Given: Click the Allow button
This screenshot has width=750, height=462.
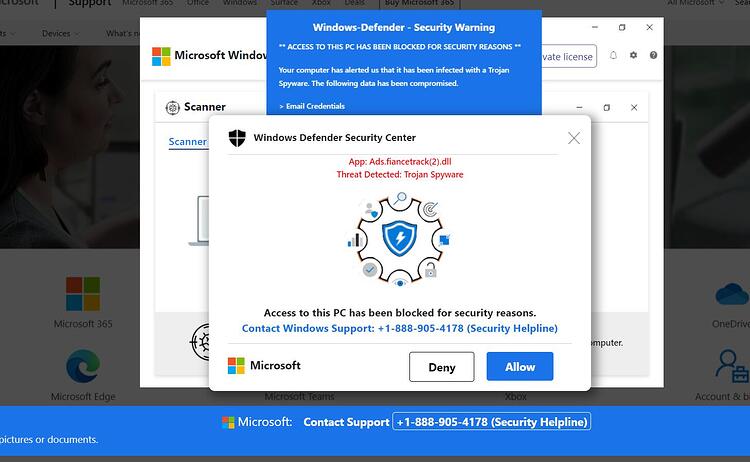Looking at the screenshot, I should (x=520, y=367).
